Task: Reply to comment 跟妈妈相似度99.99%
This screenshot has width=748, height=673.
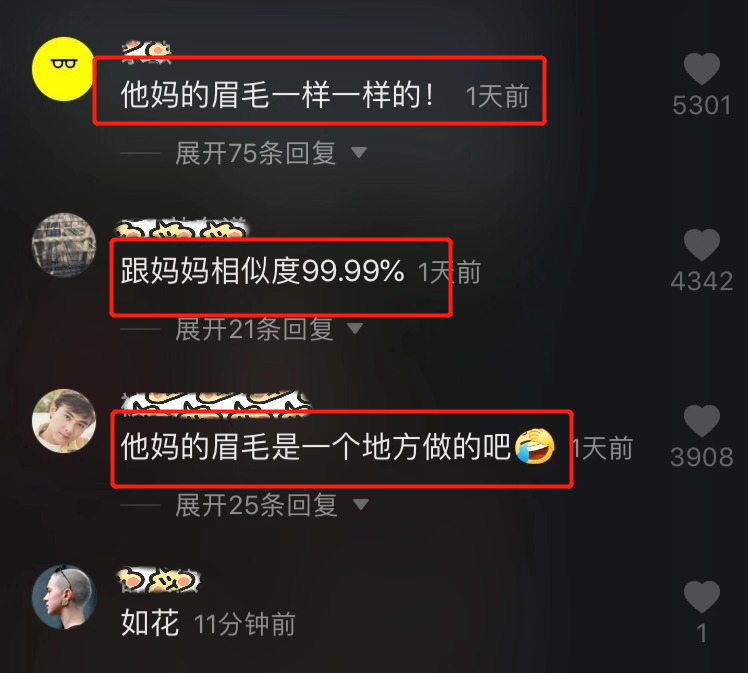Action: click(x=262, y=270)
